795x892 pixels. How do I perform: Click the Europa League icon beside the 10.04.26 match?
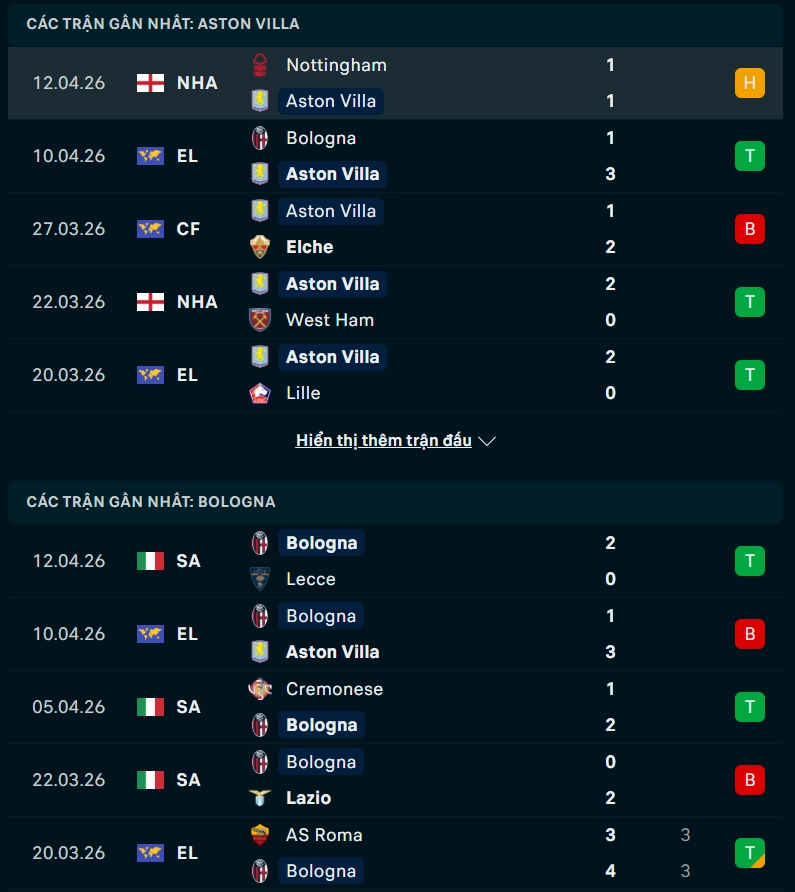tap(149, 156)
